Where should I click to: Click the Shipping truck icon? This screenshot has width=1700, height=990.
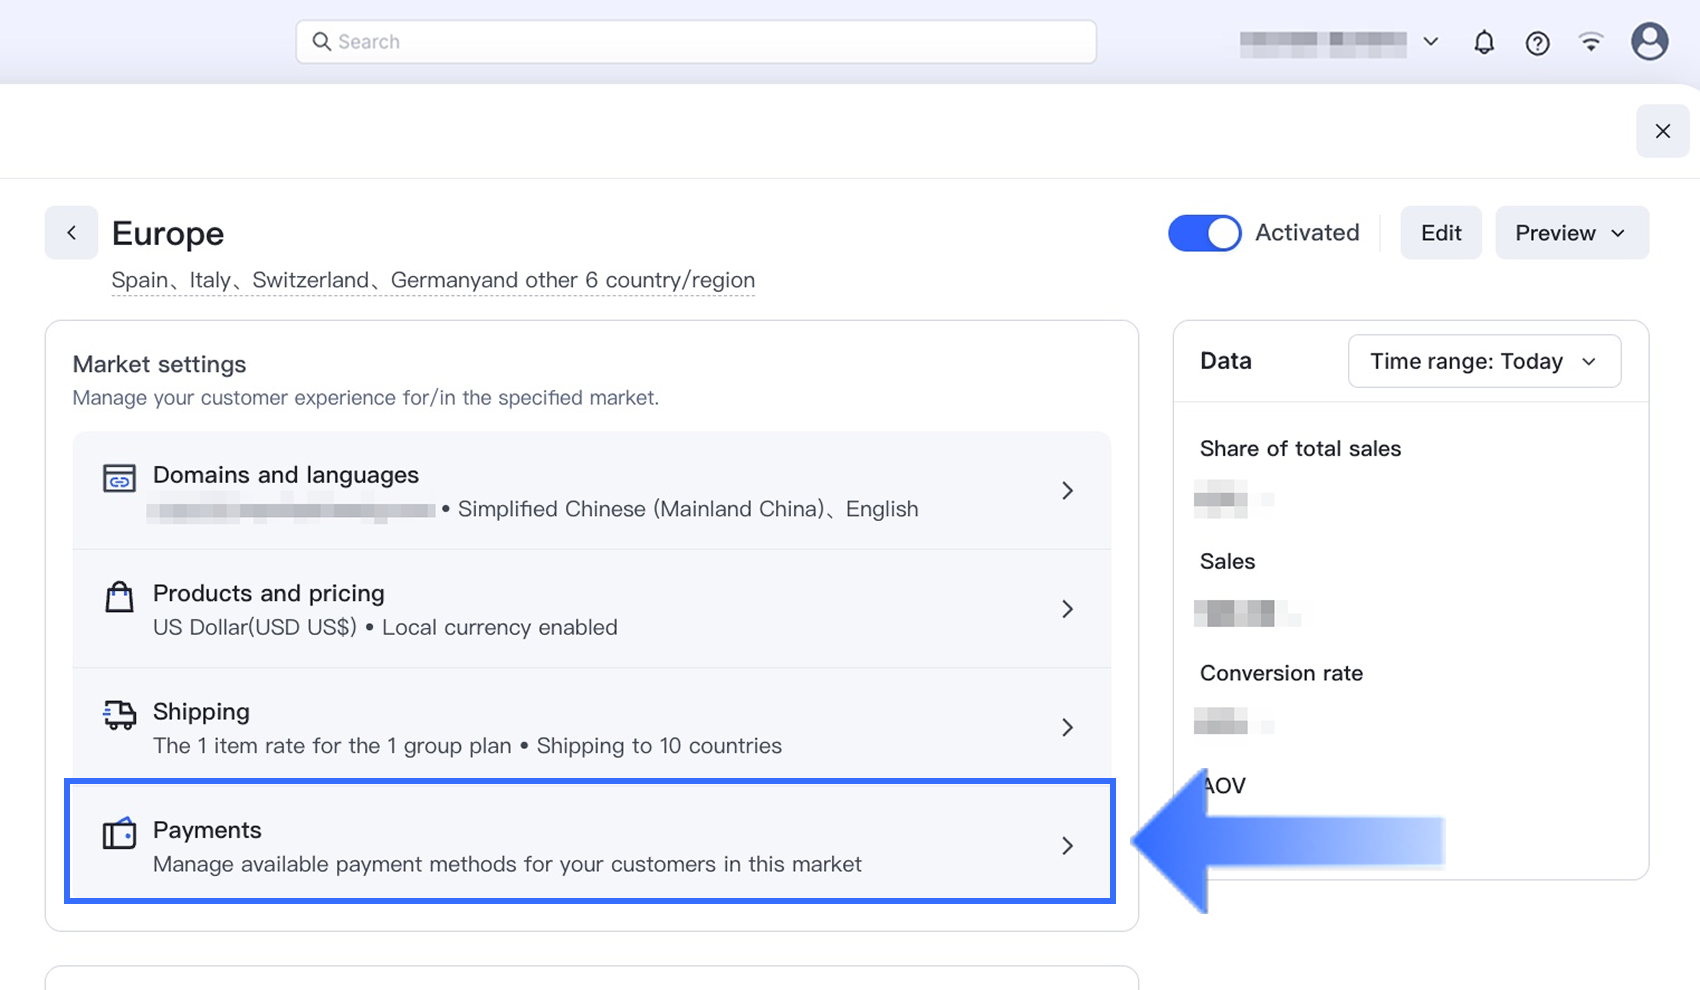point(119,715)
